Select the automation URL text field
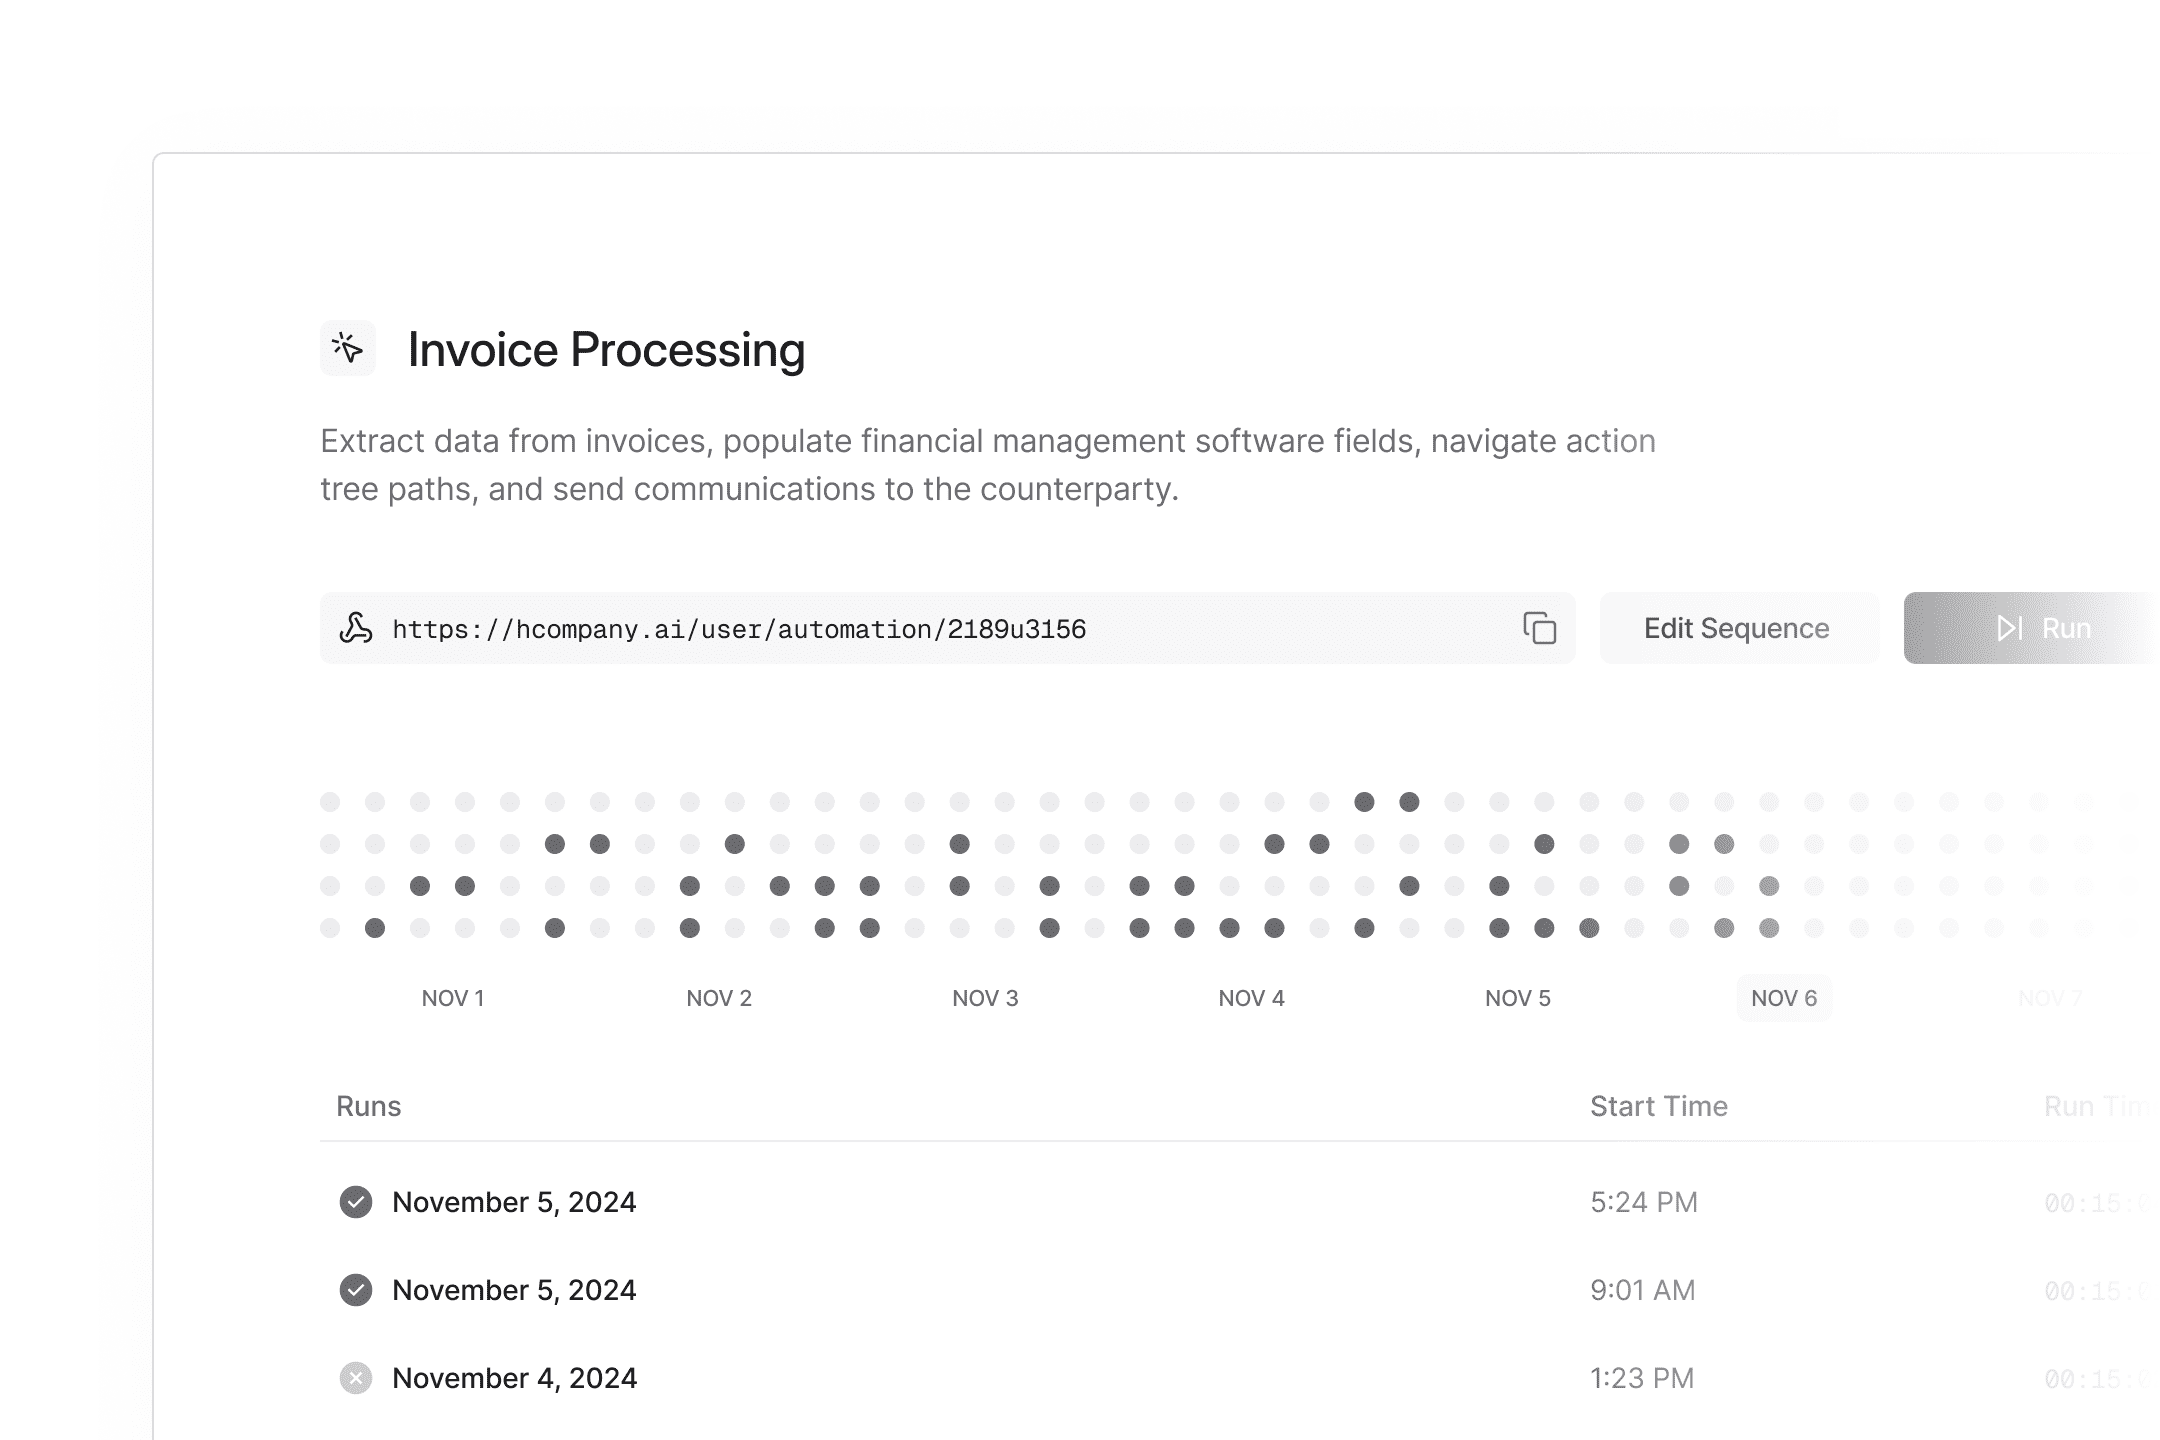 click(x=947, y=628)
